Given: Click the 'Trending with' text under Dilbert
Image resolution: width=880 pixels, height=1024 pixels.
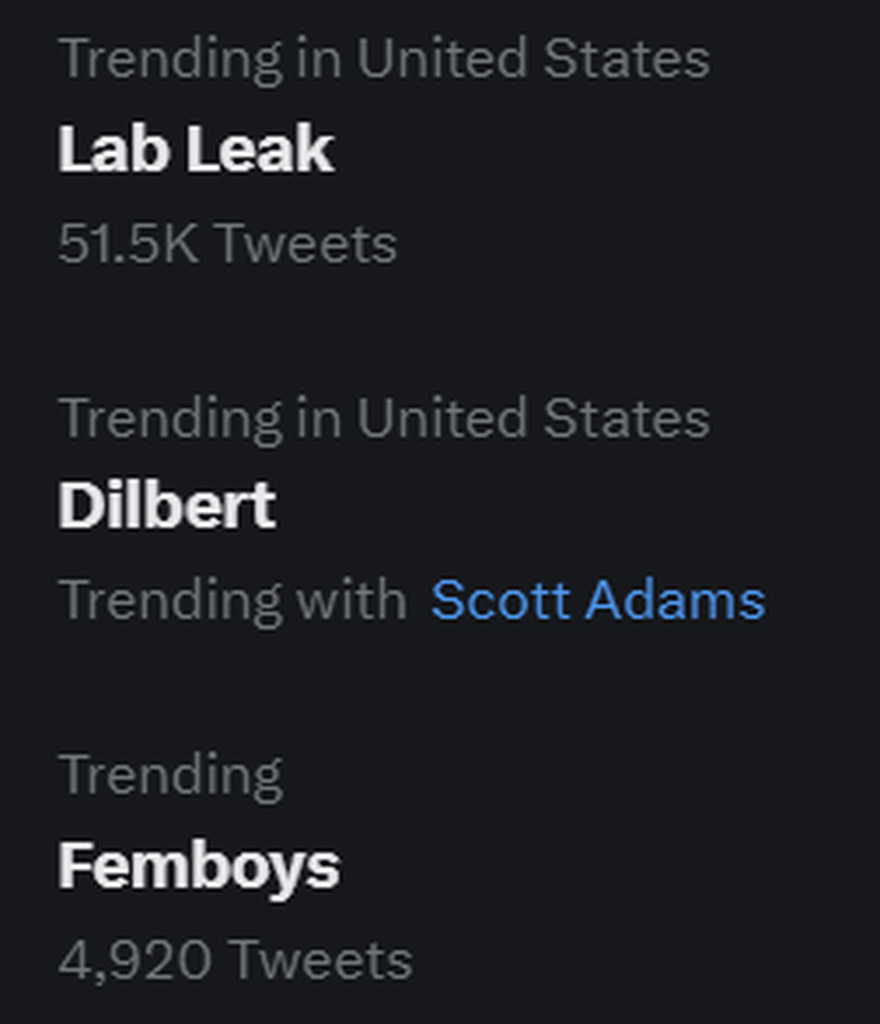Looking at the screenshot, I should [x=233, y=600].
